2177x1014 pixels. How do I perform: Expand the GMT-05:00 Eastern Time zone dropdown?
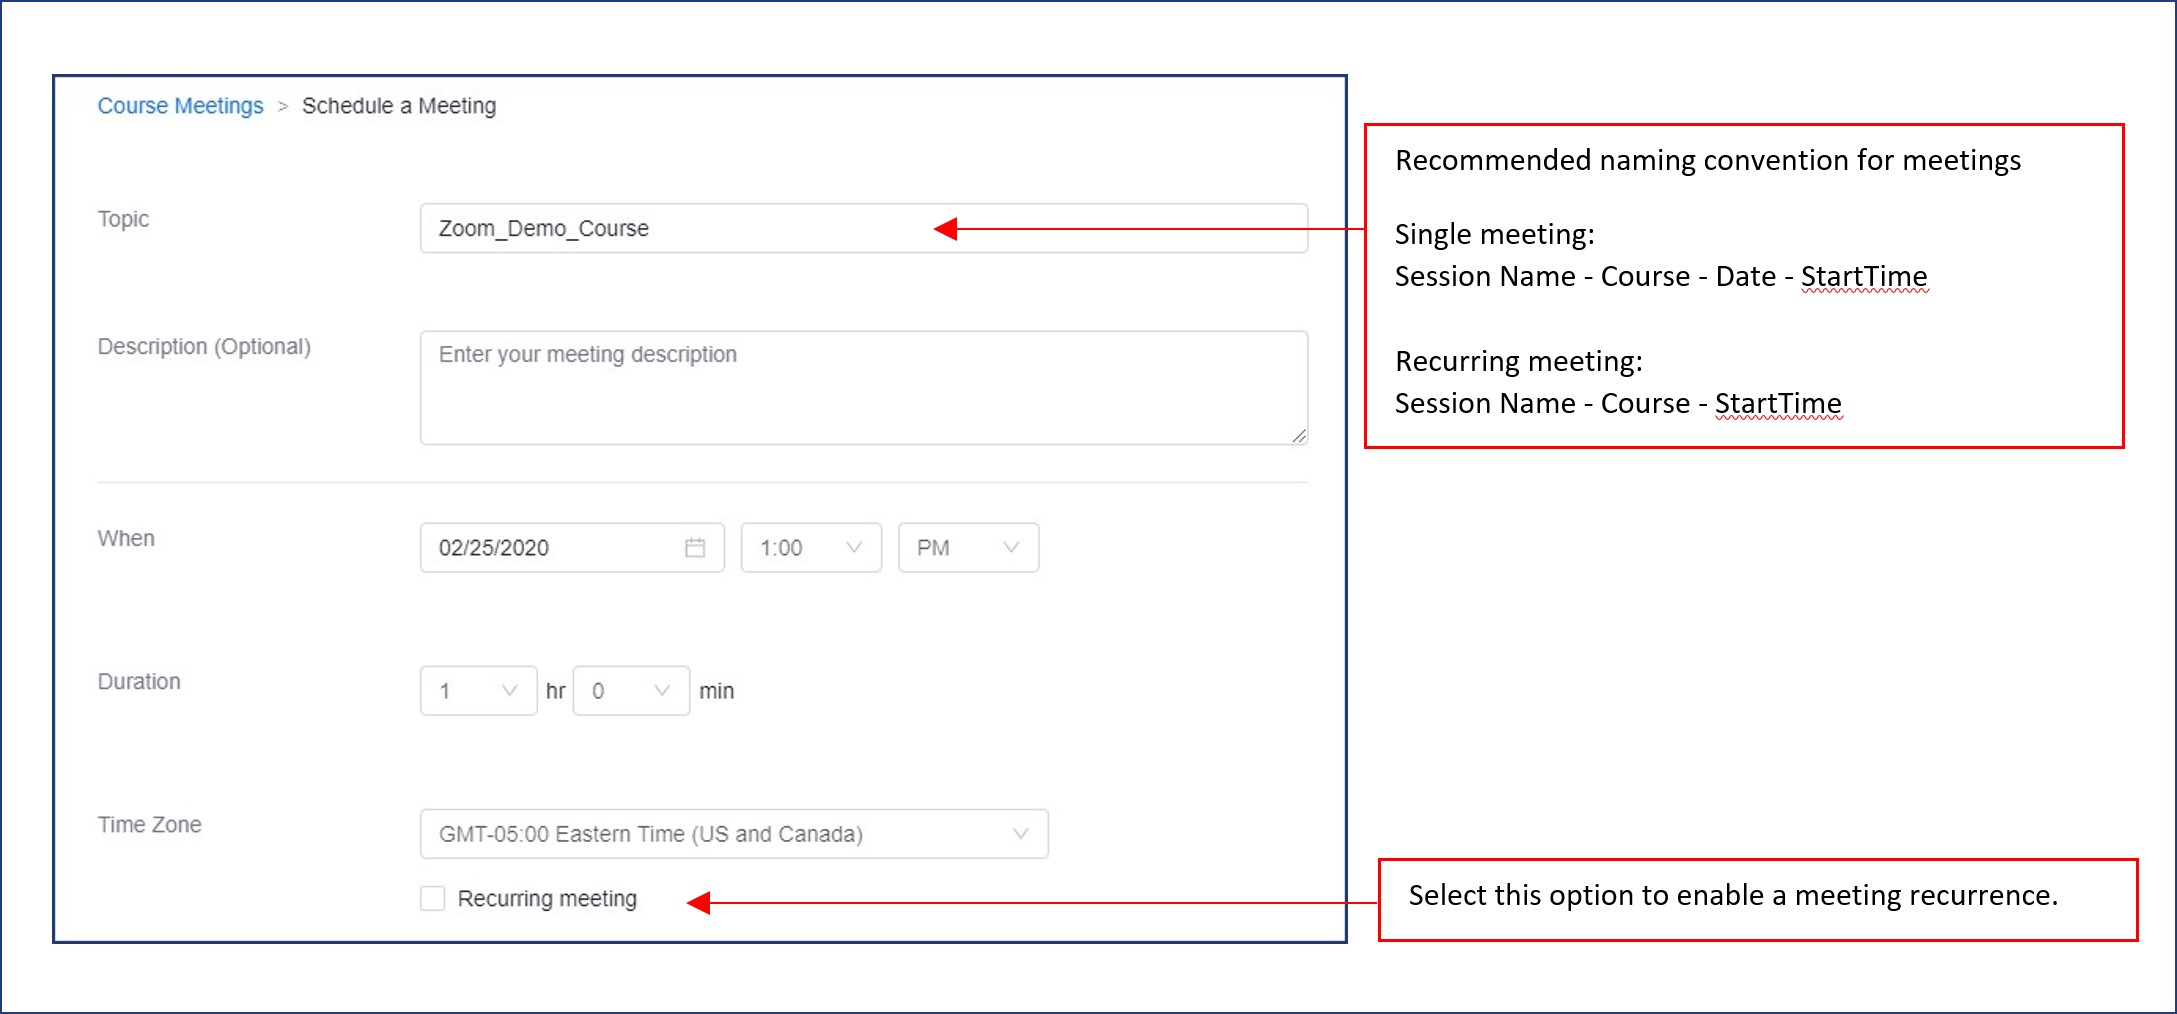(733, 833)
